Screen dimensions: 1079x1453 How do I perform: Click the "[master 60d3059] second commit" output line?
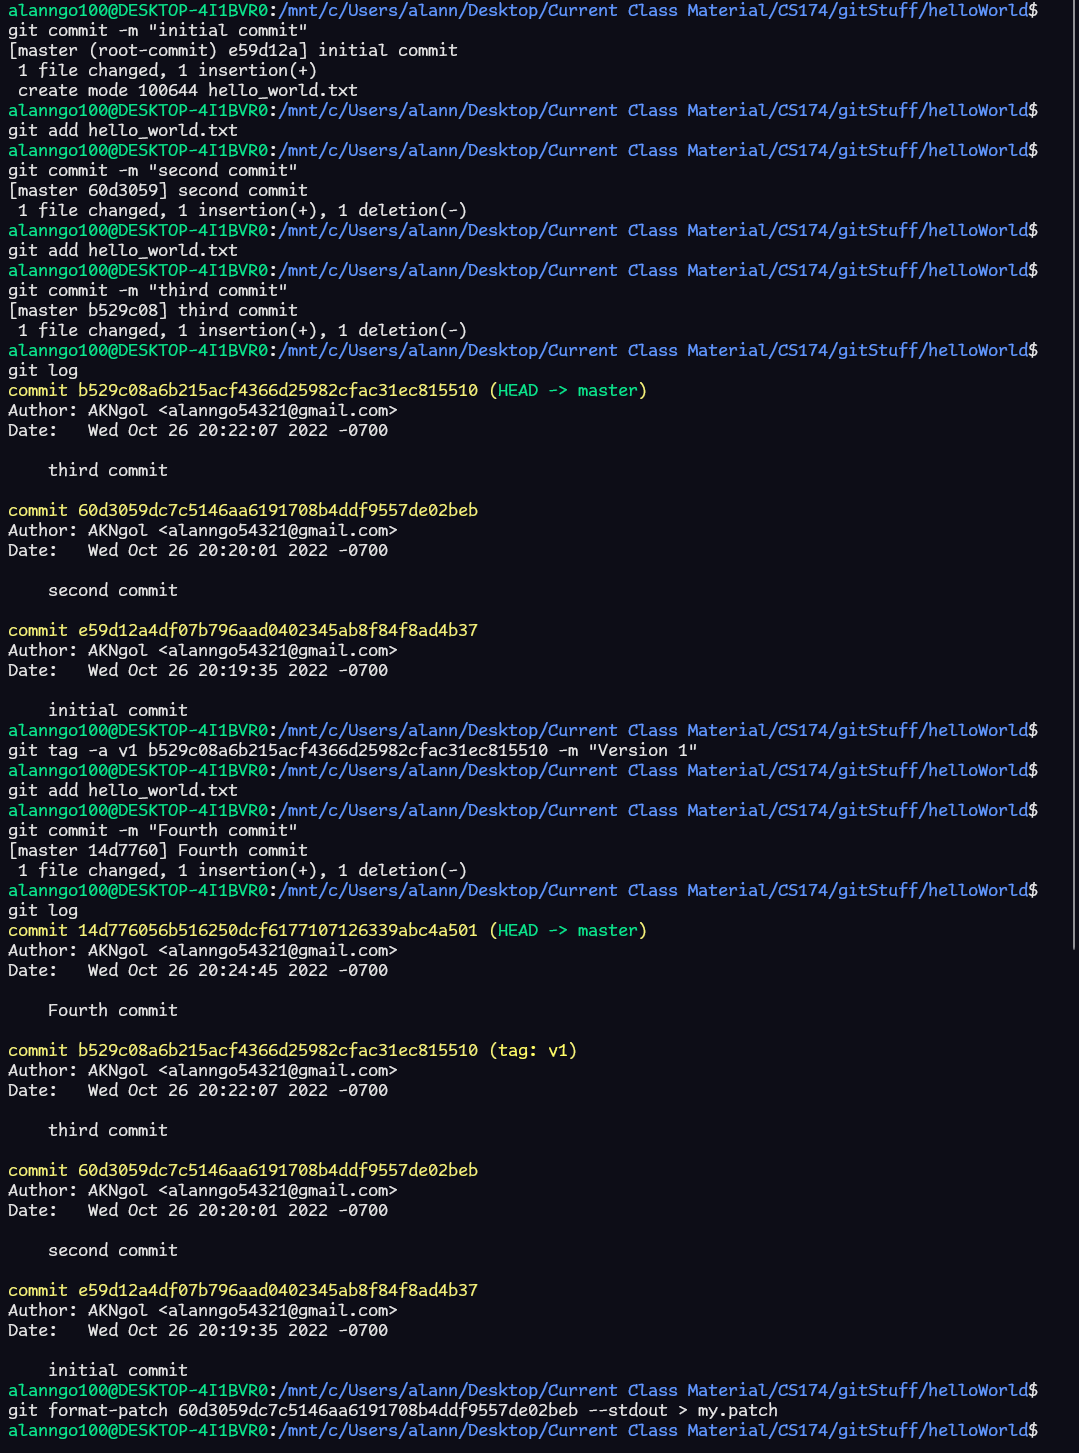158,190
